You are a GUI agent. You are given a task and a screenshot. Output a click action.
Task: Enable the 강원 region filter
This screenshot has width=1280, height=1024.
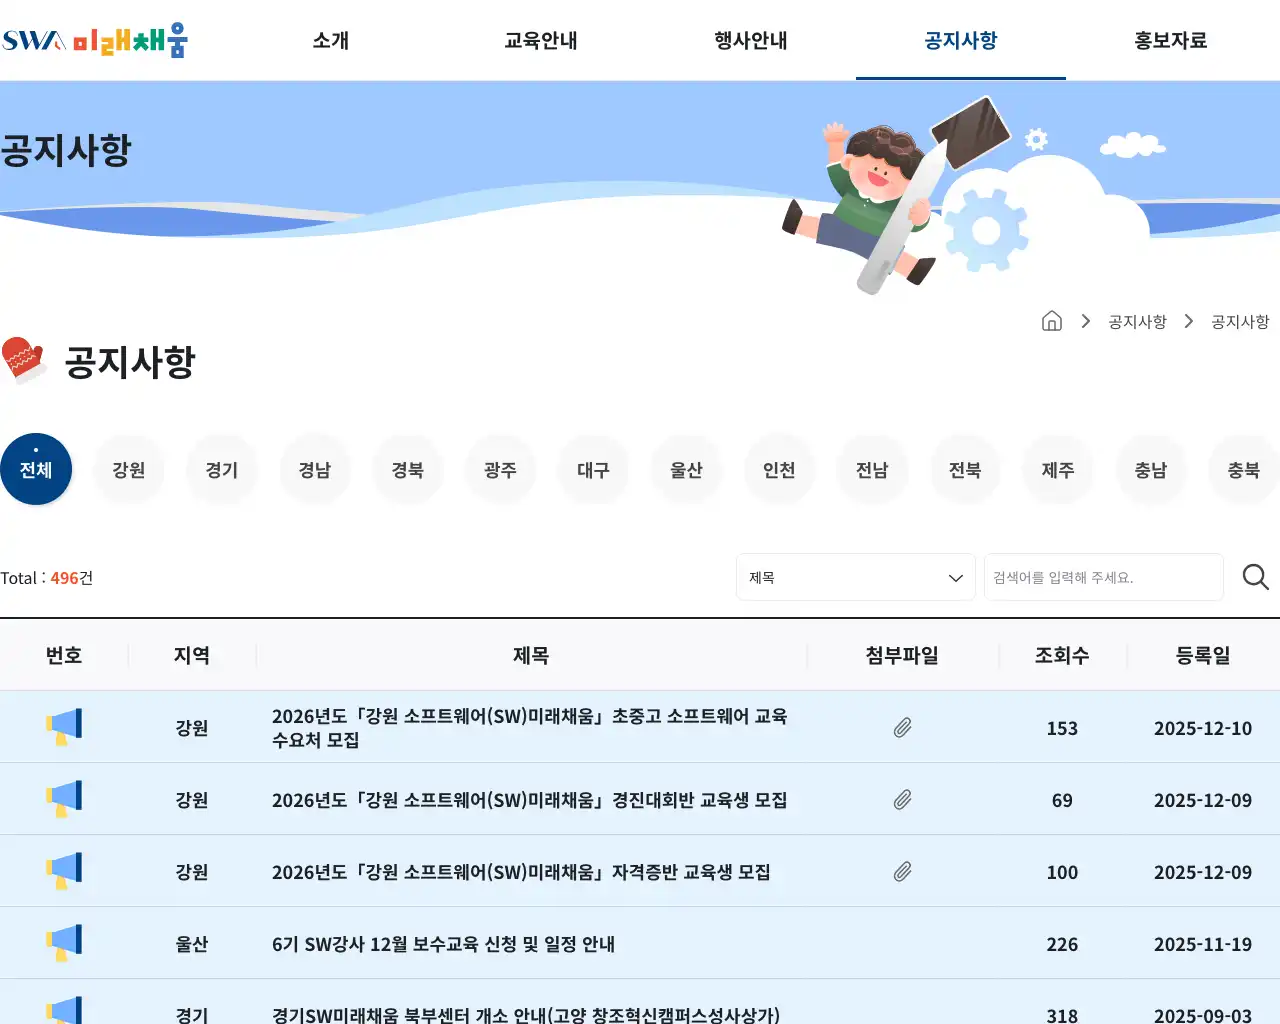(x=129, y=468)
